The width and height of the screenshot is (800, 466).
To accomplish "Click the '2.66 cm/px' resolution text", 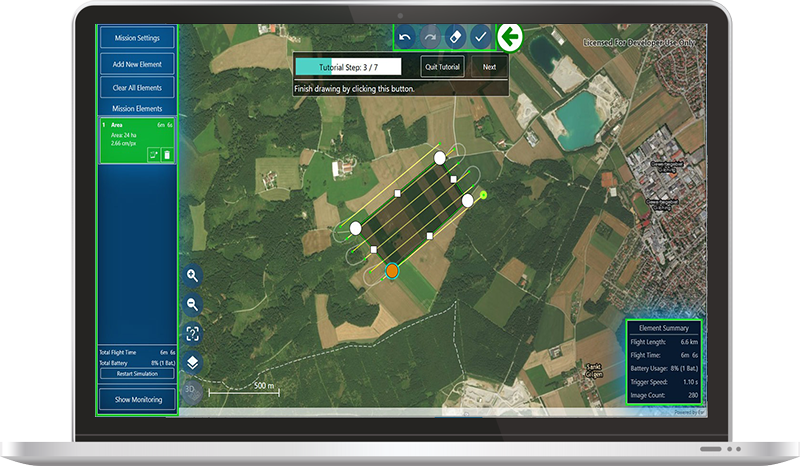I will [x=123, y=143].
